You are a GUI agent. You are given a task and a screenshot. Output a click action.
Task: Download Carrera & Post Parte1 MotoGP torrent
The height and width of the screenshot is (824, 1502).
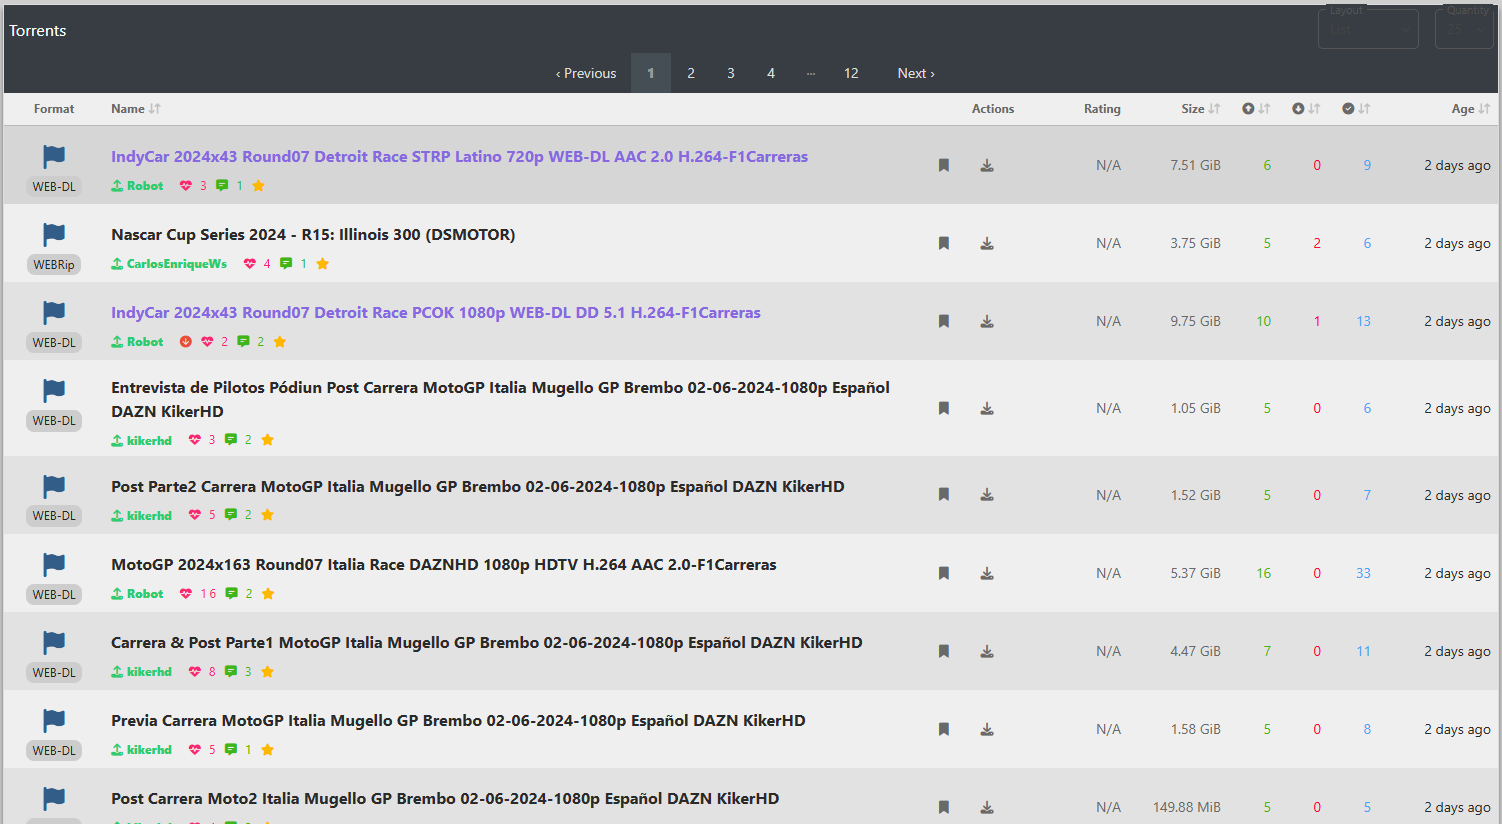tap(987, 652)
